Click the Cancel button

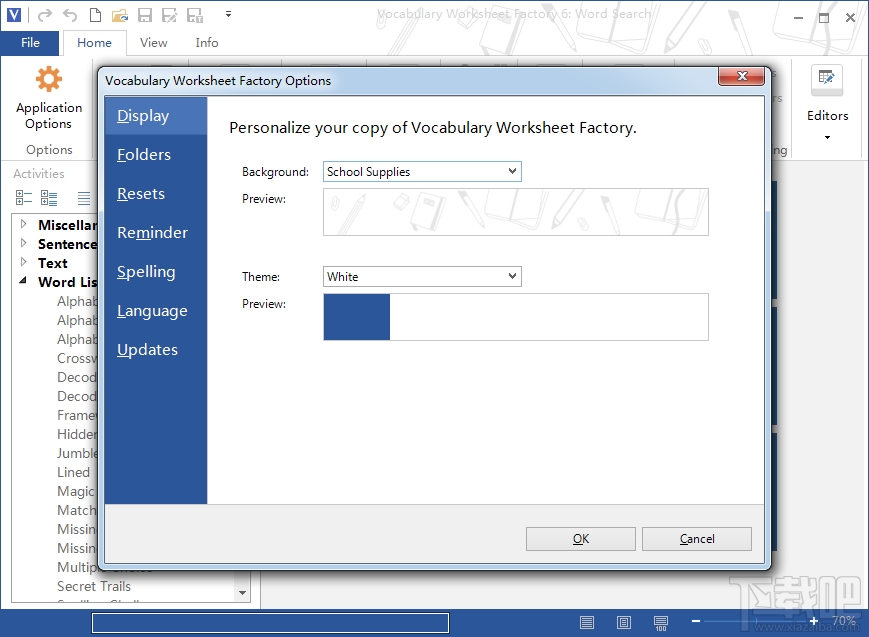click(x=696, y=538)
